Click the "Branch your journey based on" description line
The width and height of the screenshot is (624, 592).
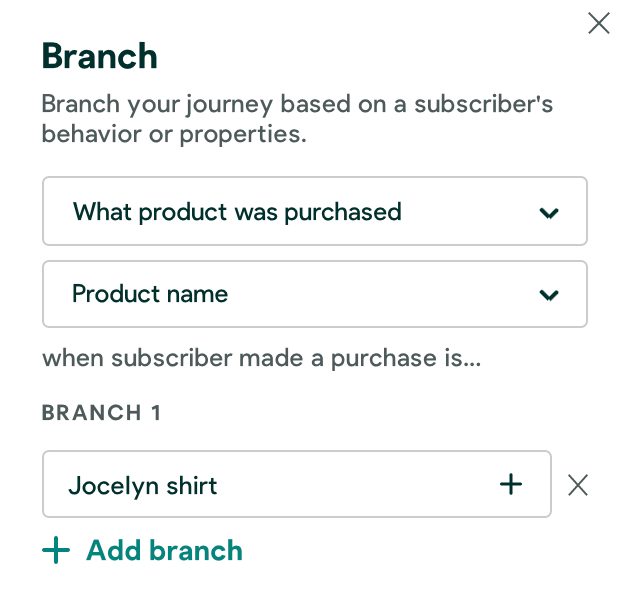(297, 104)
